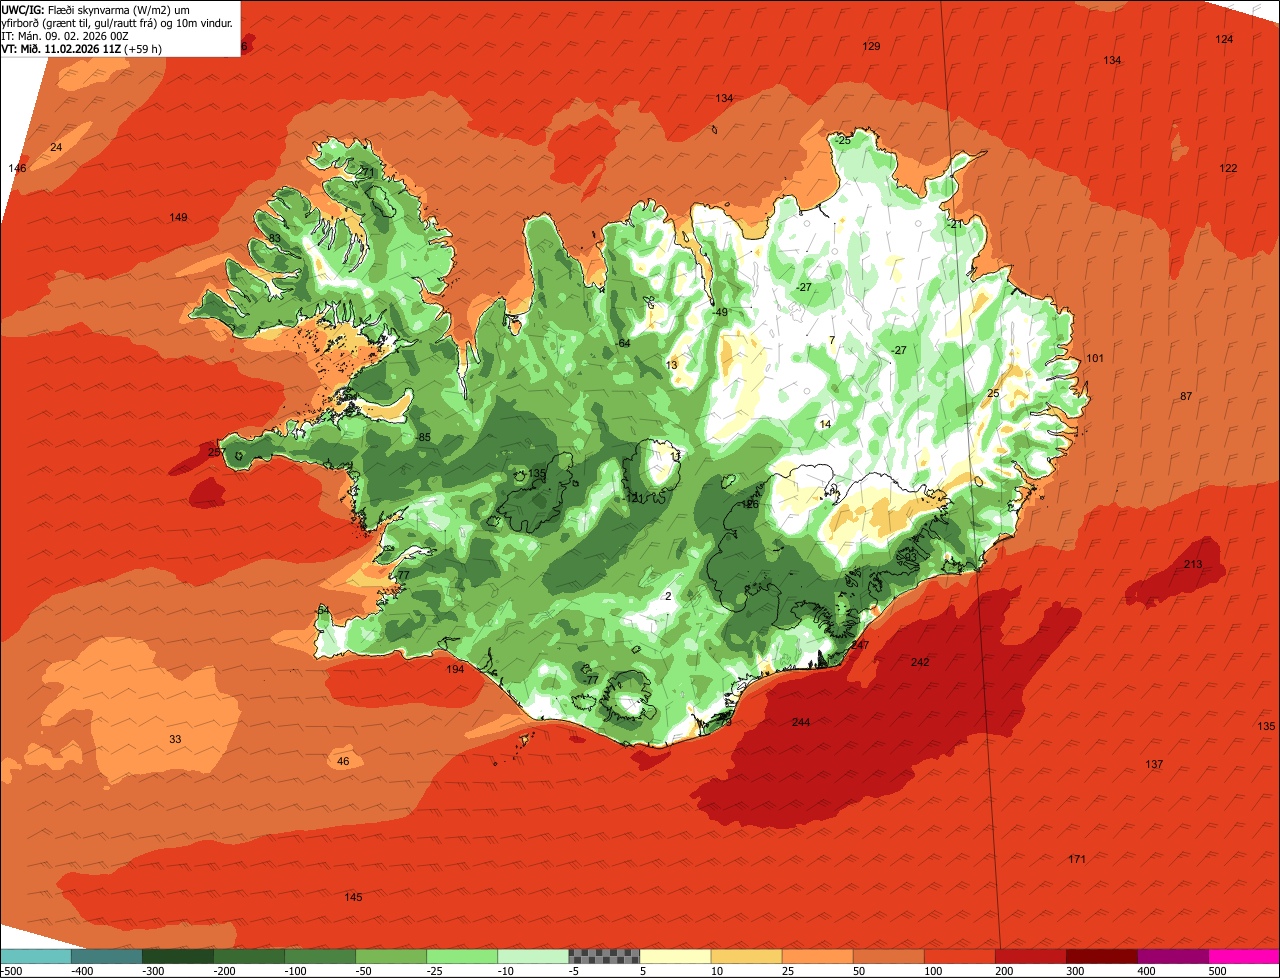Screen dimensions: 1280x978
Task: Click the legend swatch between -200 and -100
Action: [x=249, y=956]
